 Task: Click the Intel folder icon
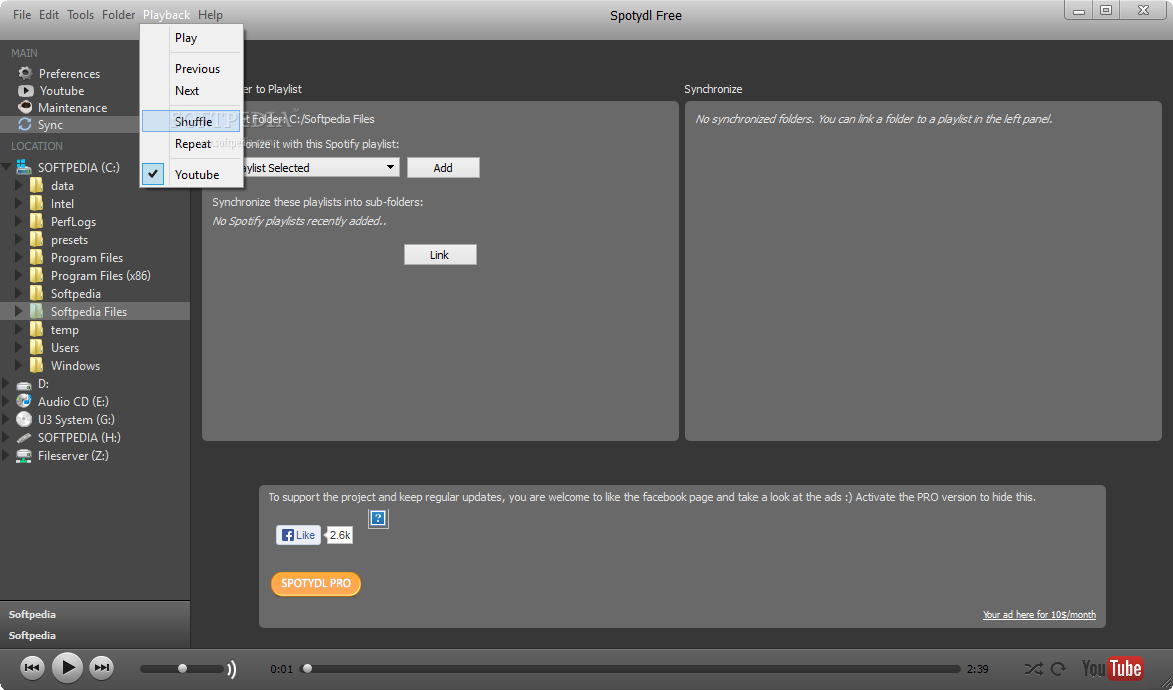37,203
